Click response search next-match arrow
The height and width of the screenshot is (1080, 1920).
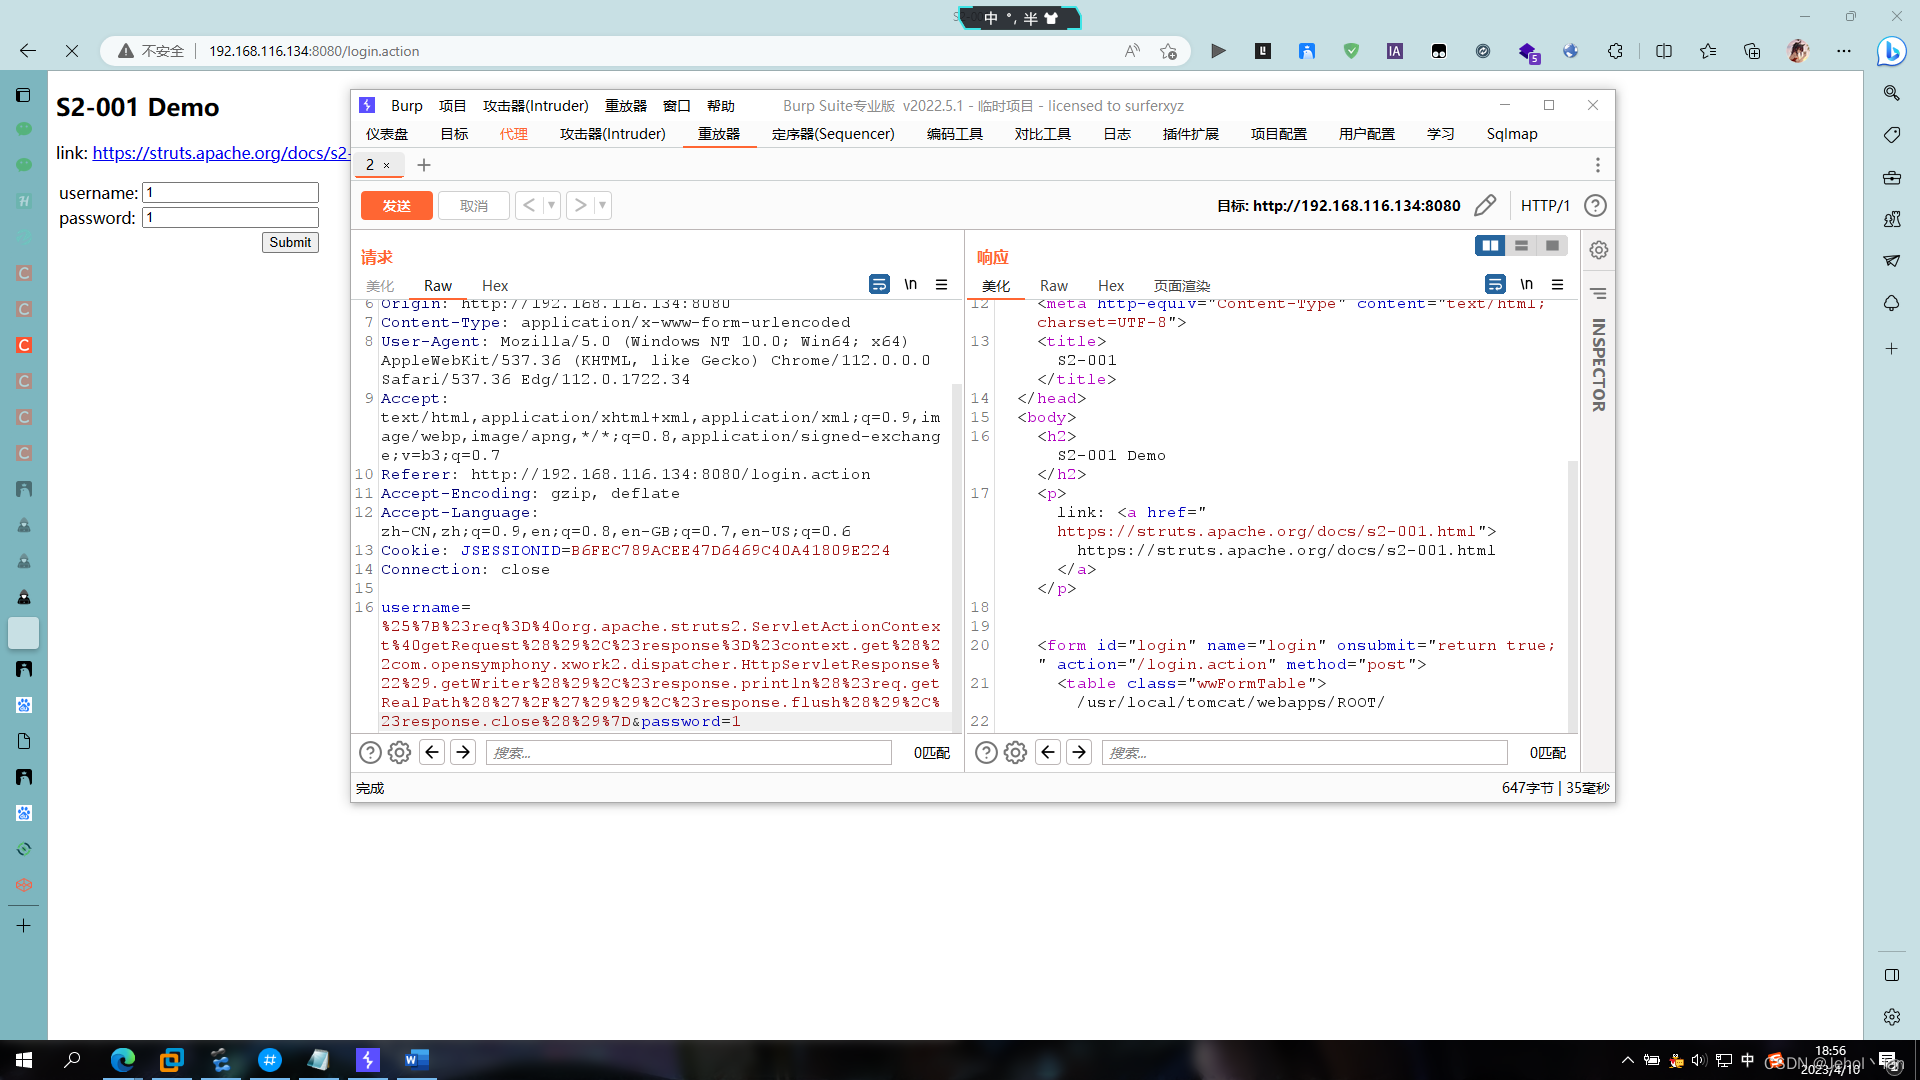pos(1079,752)
